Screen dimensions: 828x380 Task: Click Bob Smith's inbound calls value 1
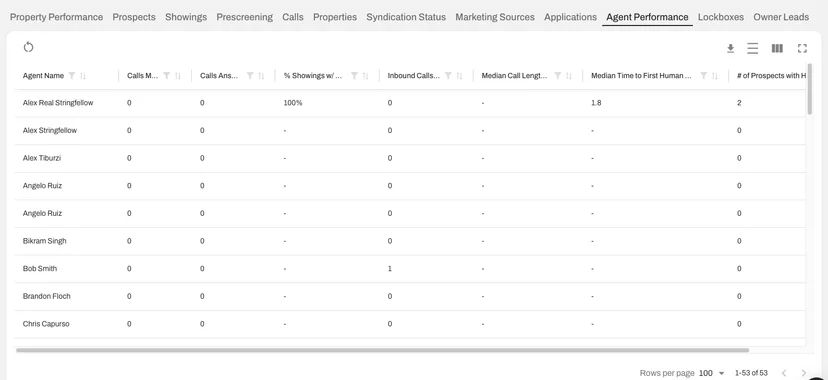coord(390,269)
